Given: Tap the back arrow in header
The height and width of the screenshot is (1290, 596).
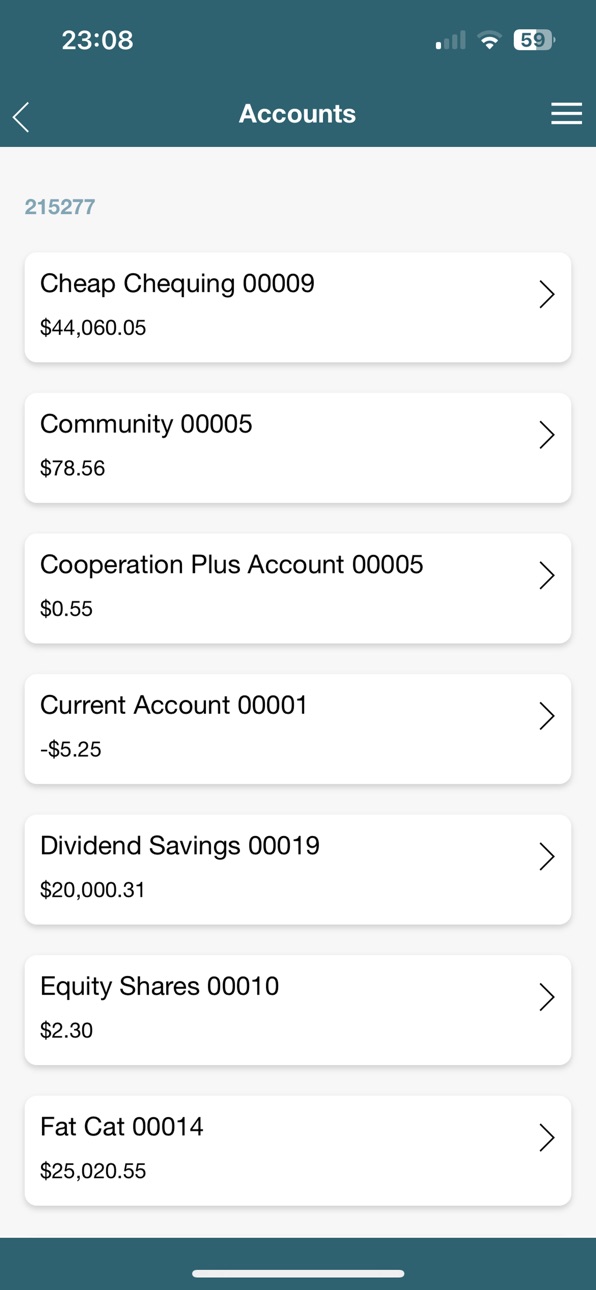Looking at the screenshot, I should [x=21, y=117].
